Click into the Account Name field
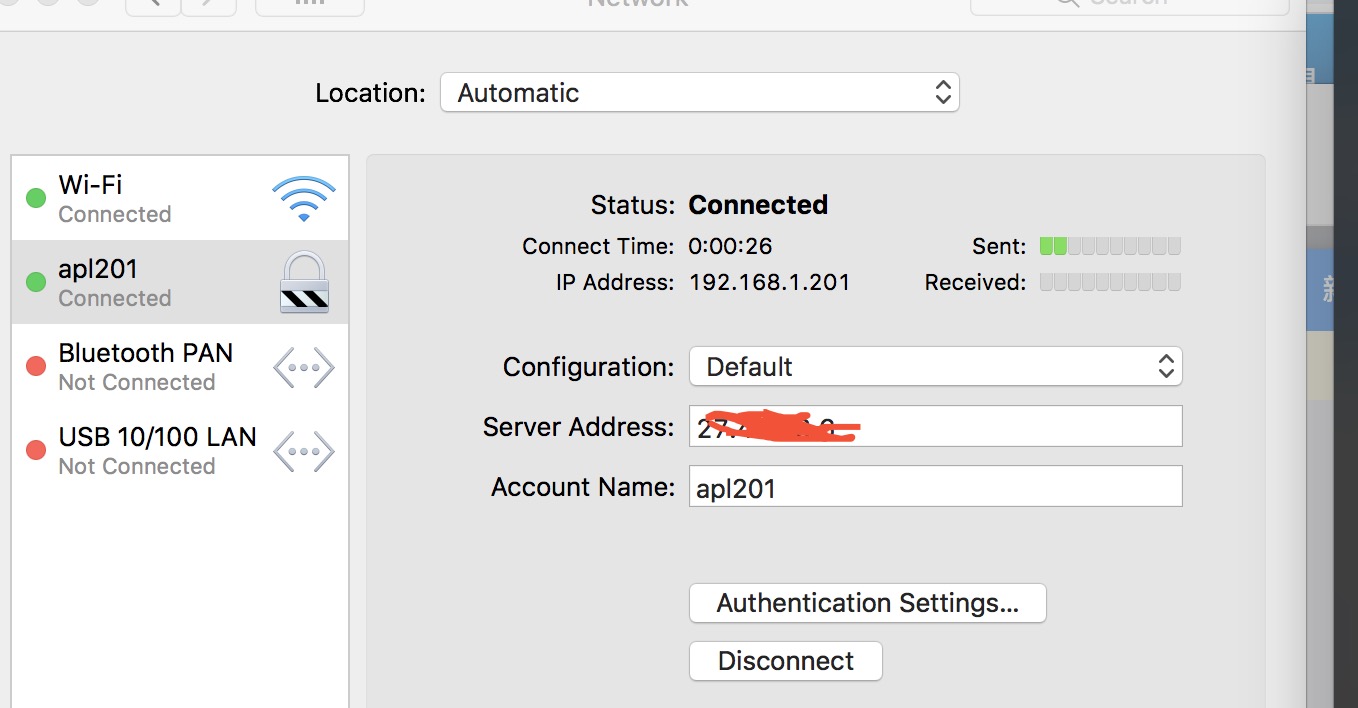This screenshot has height=708, width=1358. 935,487
